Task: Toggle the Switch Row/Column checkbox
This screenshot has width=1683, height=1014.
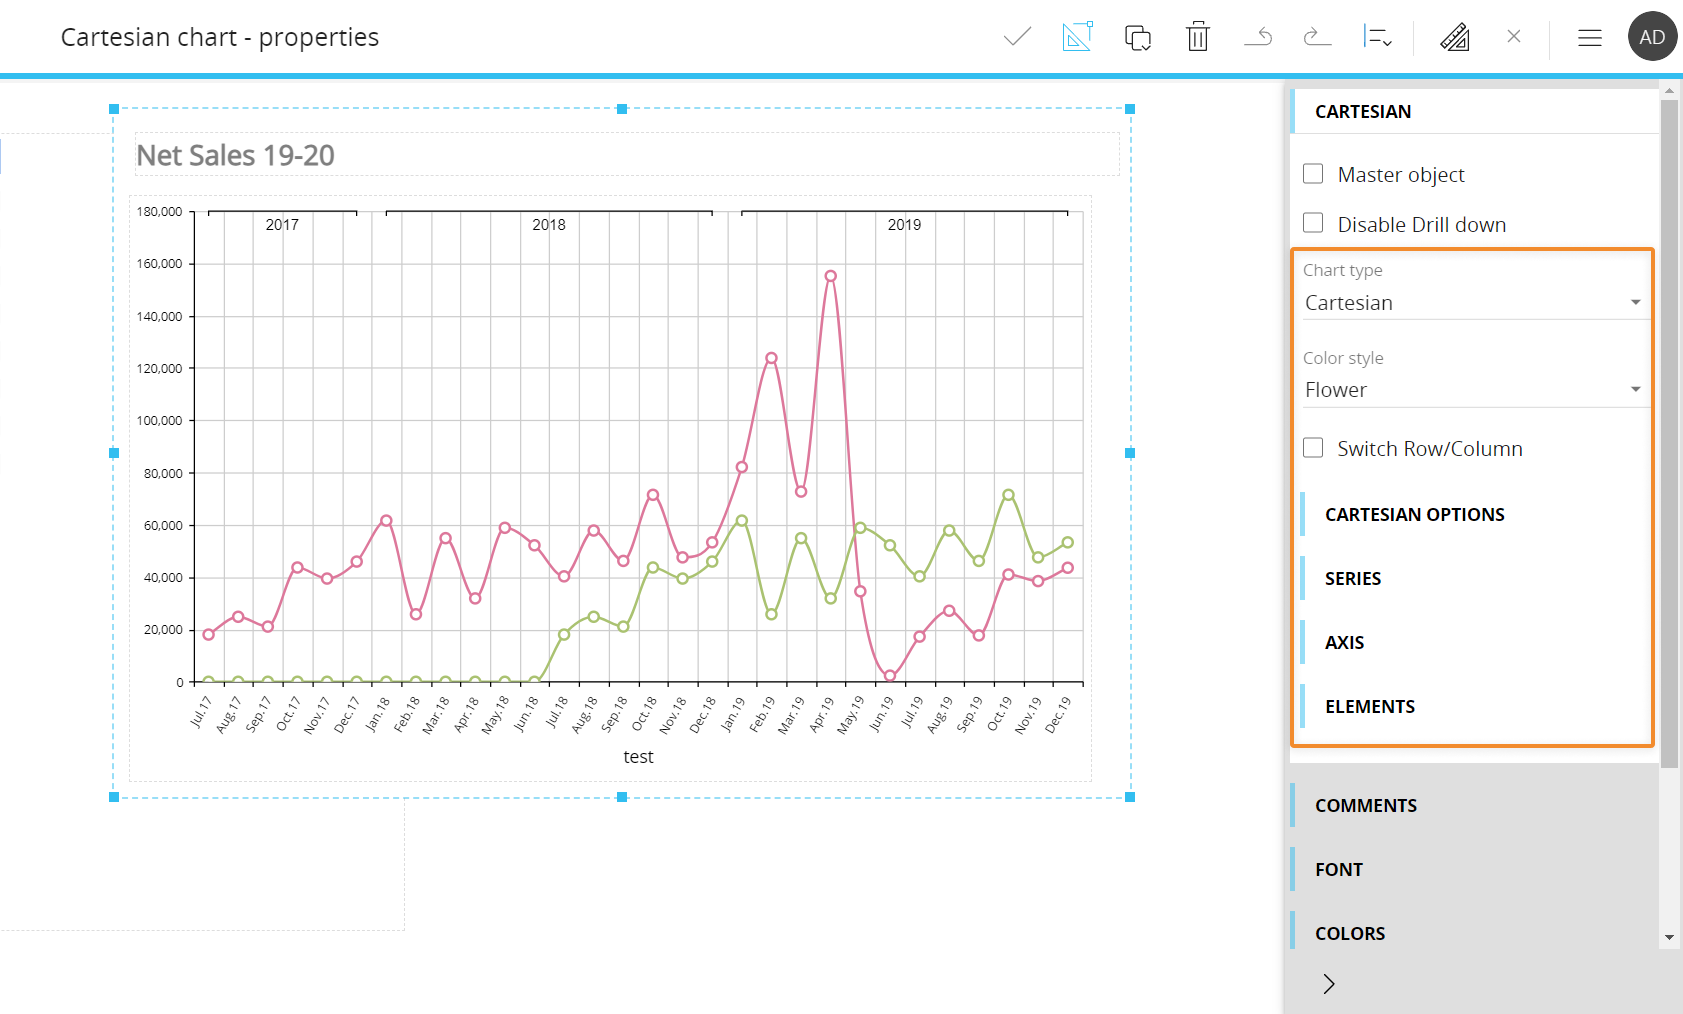Action: (x=1313, y=448)
